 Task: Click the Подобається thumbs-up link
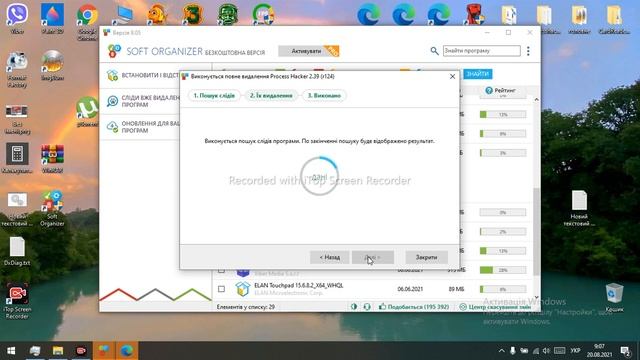pos(414,307)
